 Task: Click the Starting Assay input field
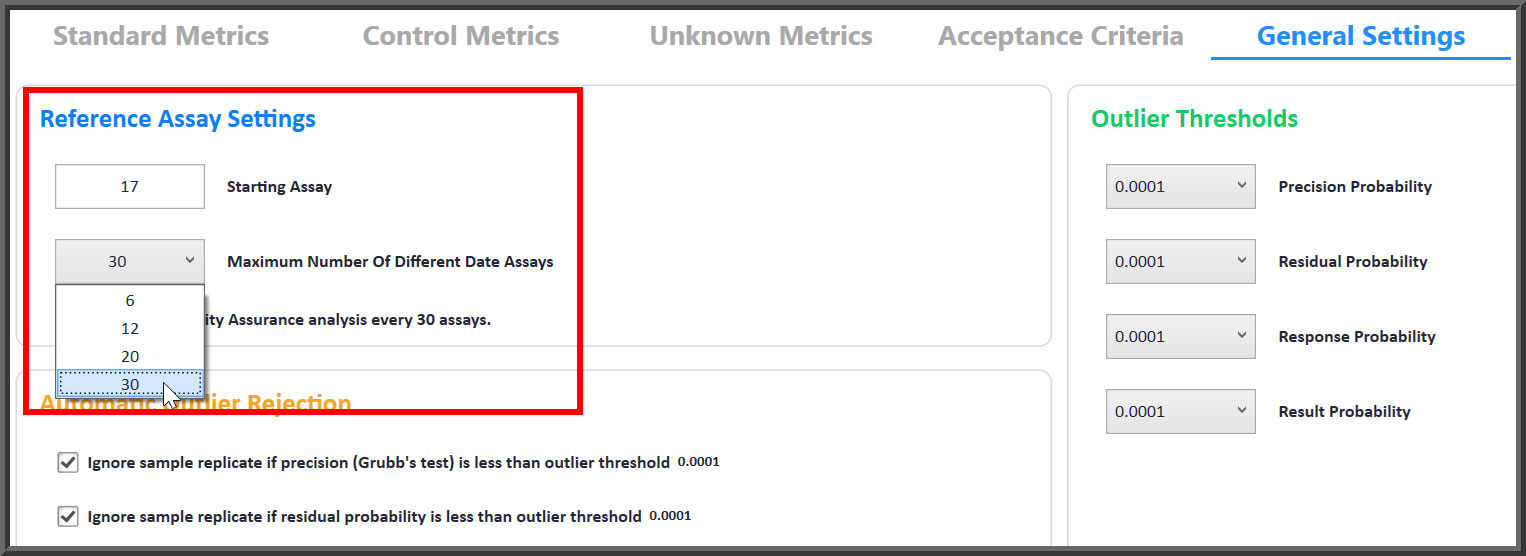(x=130, y=187)
